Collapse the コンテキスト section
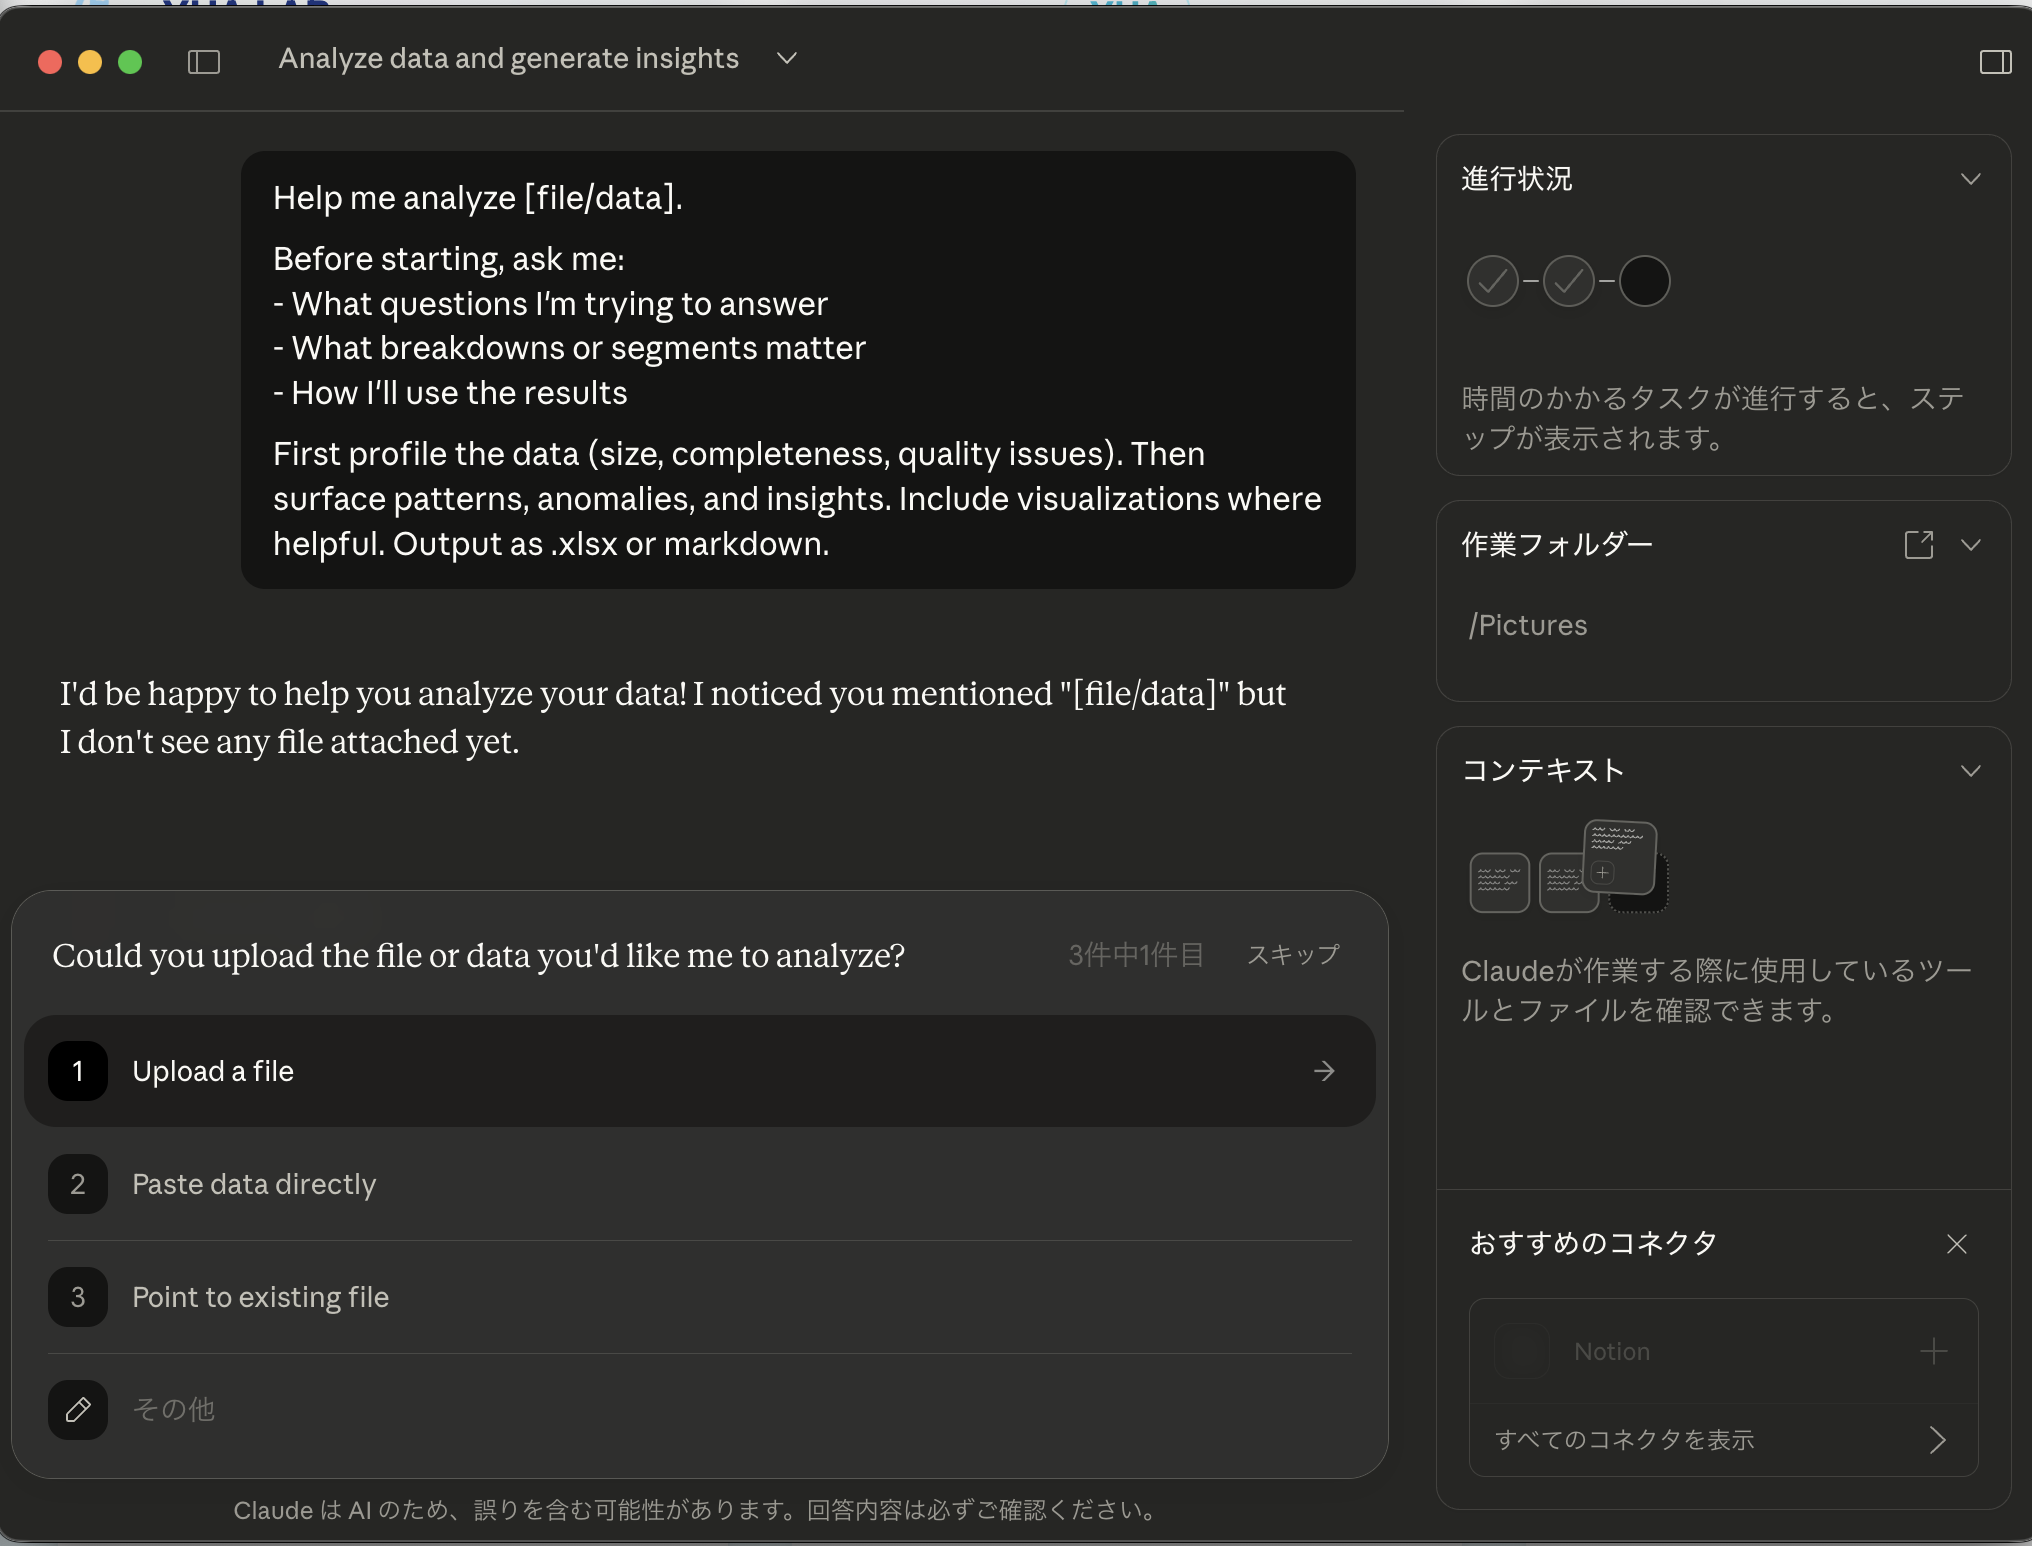The image size is (2032, 1546). click(1971, 771)
